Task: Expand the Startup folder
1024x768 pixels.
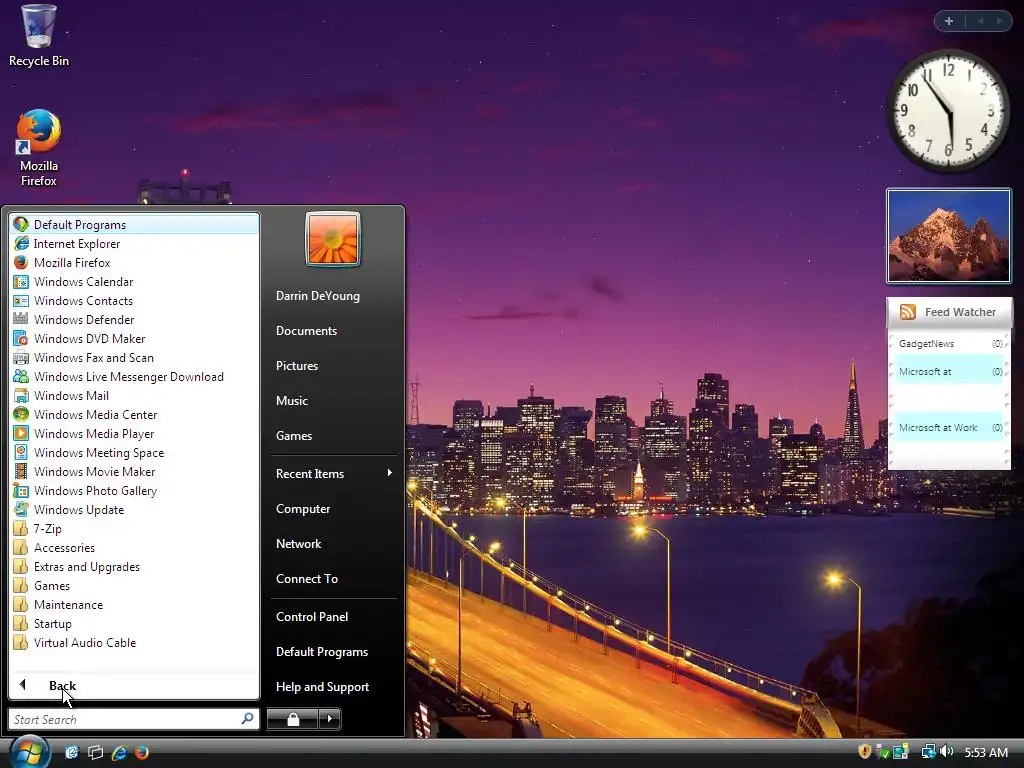Action: click(134, 623)
